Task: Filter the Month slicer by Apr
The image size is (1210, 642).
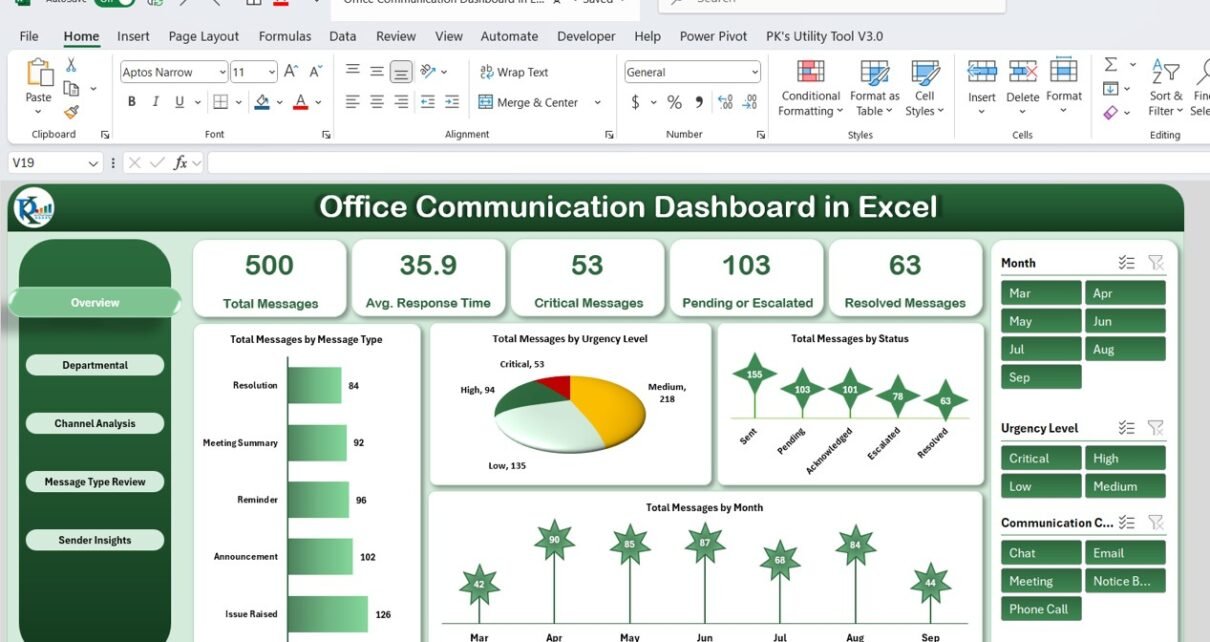Action: pyautogui.click(x=1125, y=293)
